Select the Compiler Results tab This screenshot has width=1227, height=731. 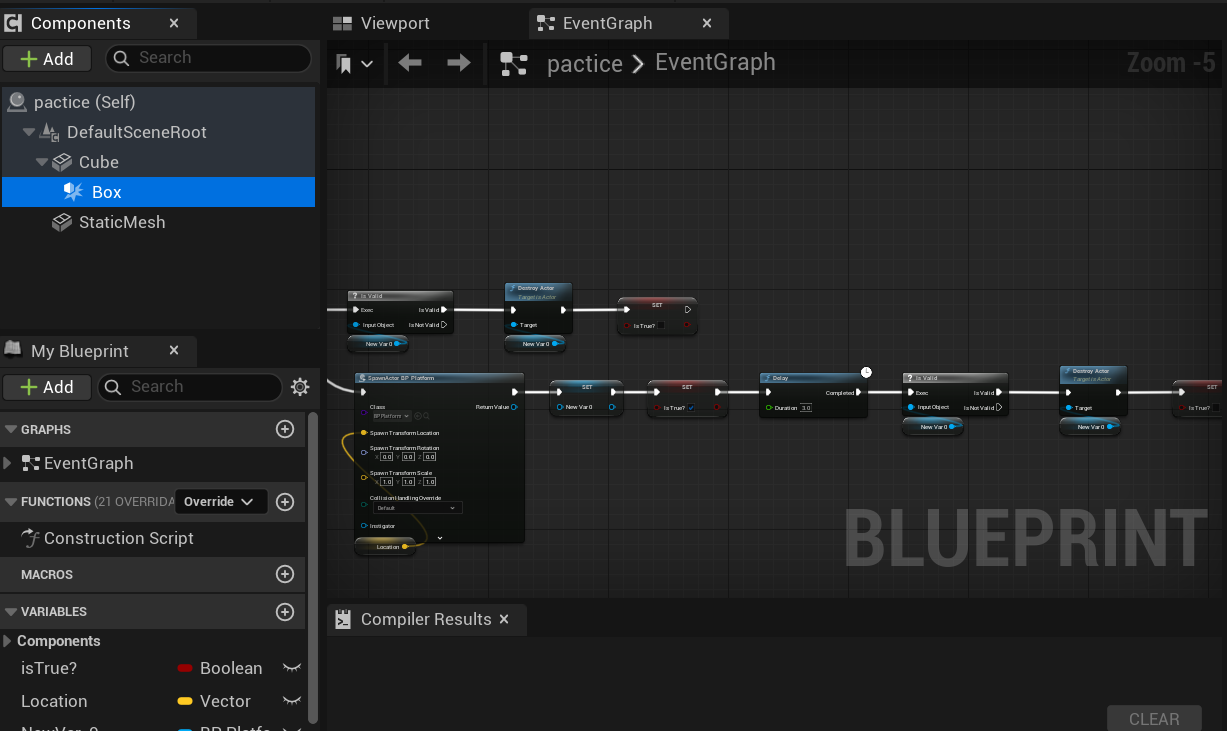coord(425,619)
